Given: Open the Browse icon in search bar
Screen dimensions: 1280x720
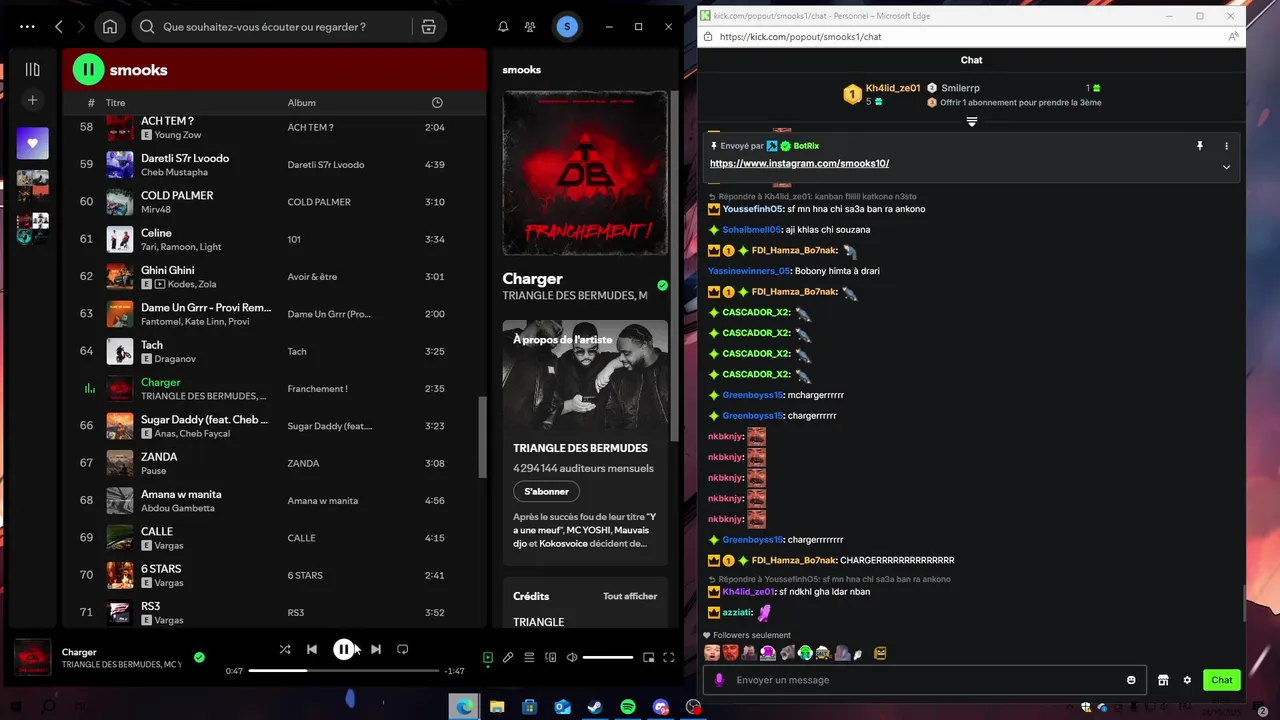Looking at the screenshot, I should point(428,27).
